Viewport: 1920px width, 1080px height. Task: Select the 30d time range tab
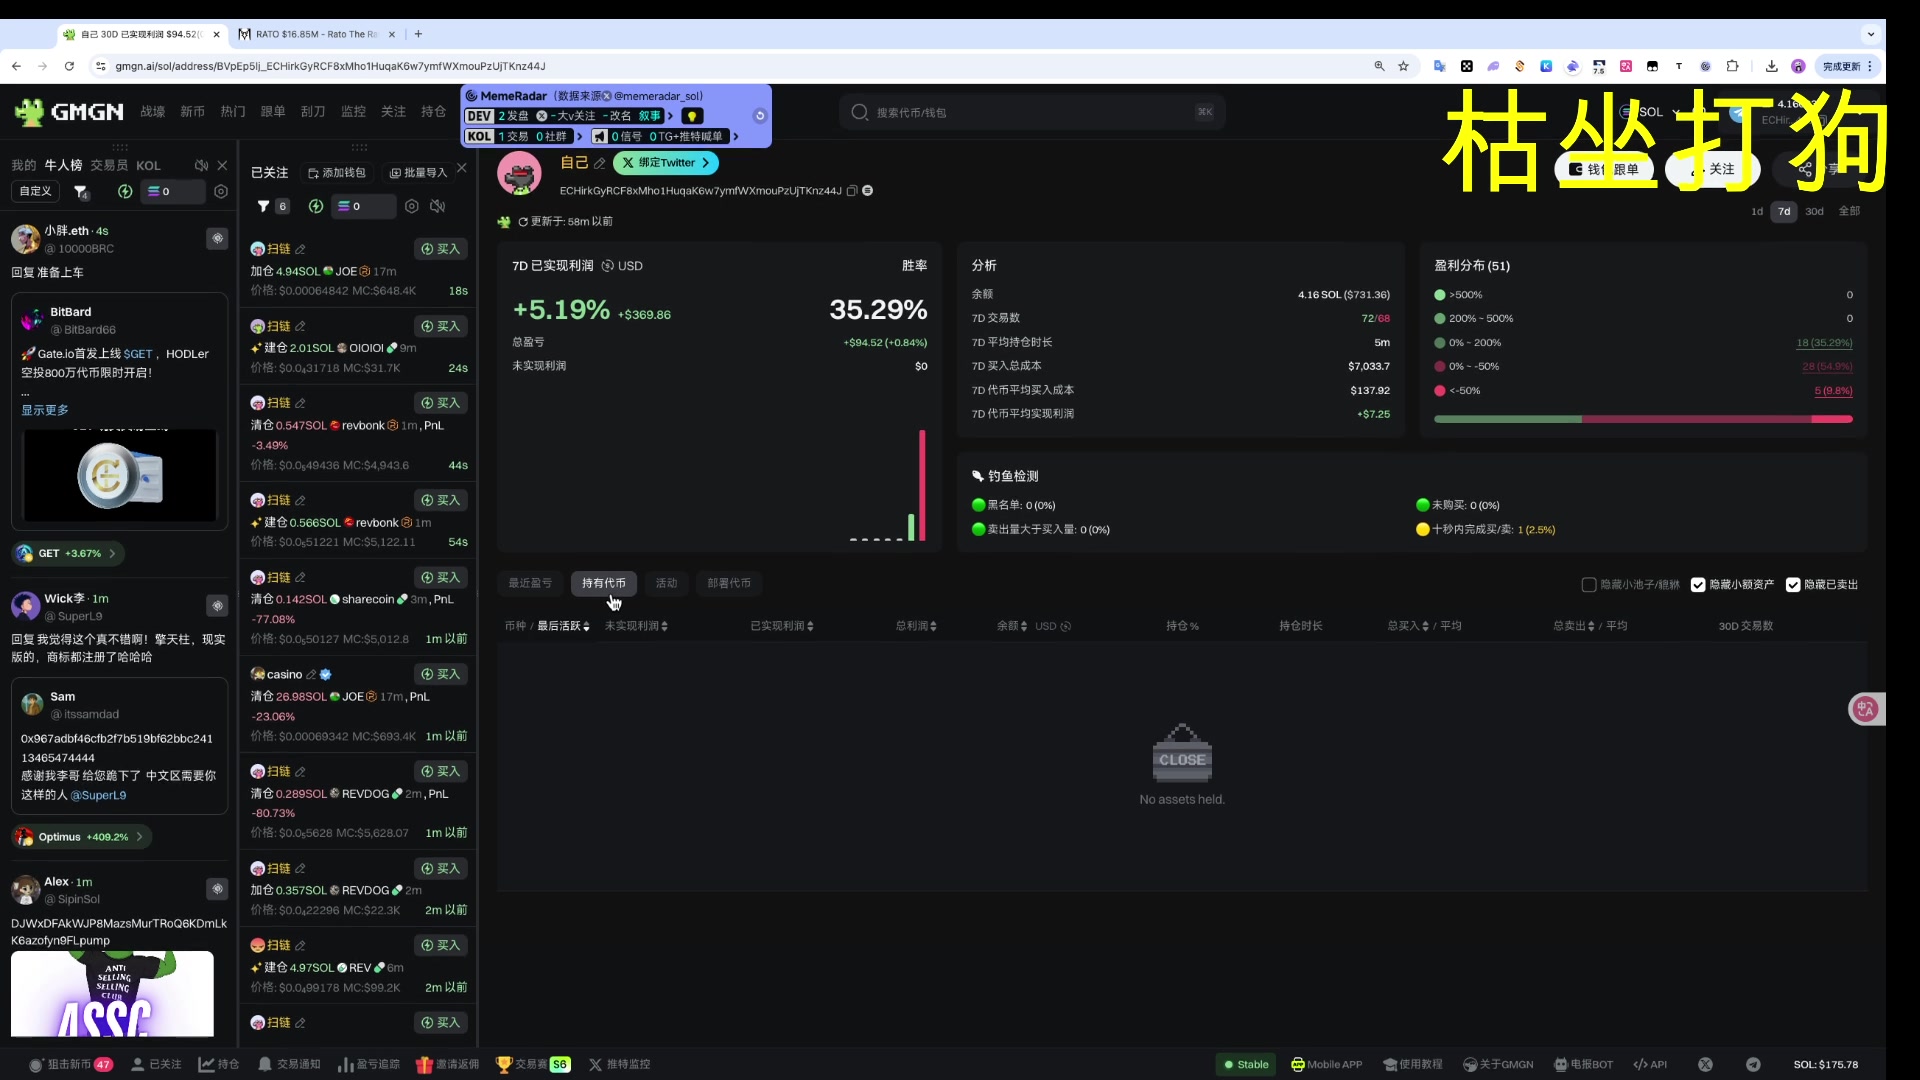click(x=1814, y=211)
